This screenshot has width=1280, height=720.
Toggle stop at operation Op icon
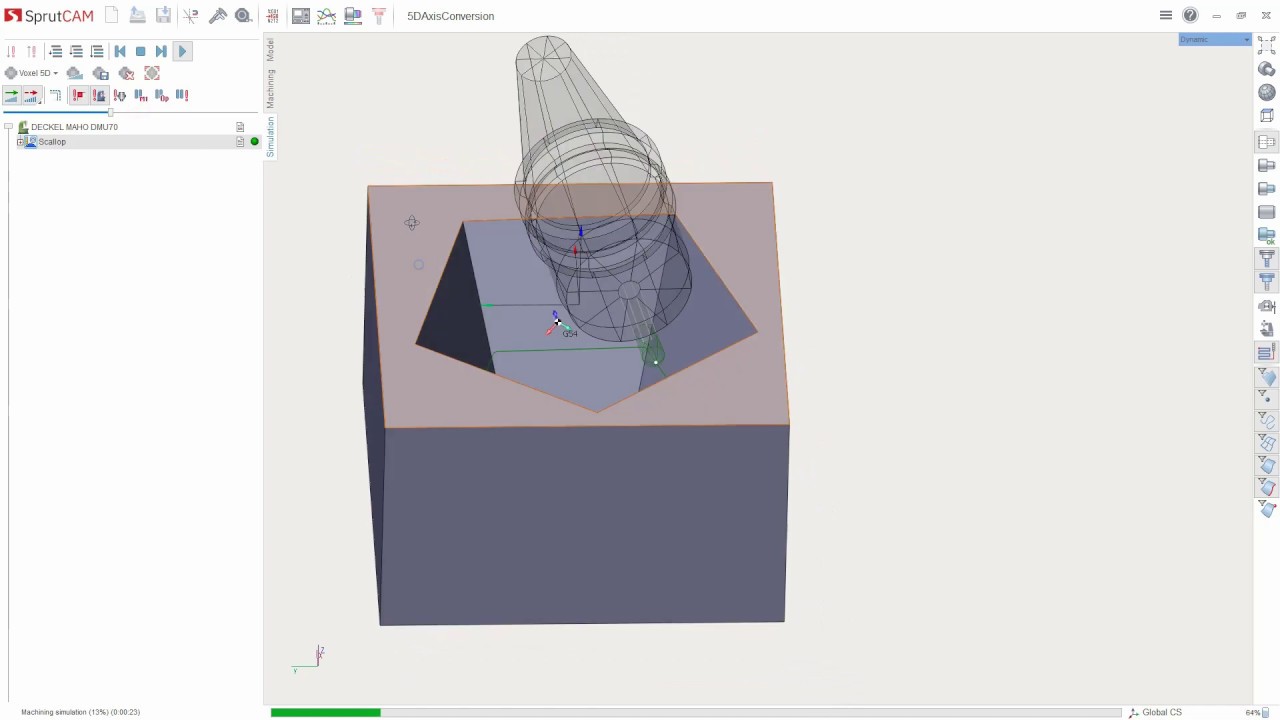click(x=161, y=95)
